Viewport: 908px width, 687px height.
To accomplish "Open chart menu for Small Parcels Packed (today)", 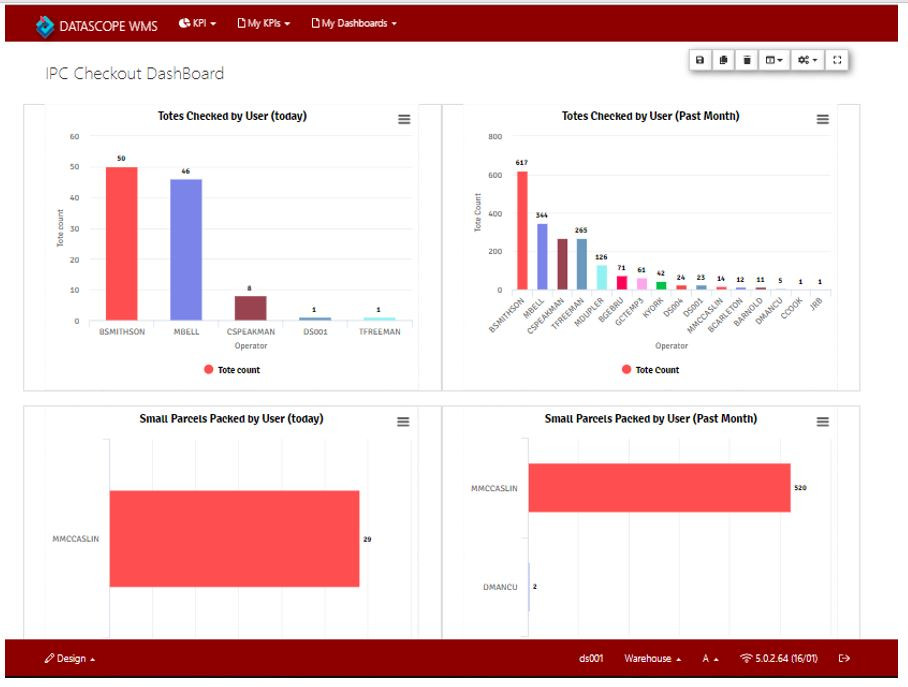I will pyautogui.click(x=404, y=422).
